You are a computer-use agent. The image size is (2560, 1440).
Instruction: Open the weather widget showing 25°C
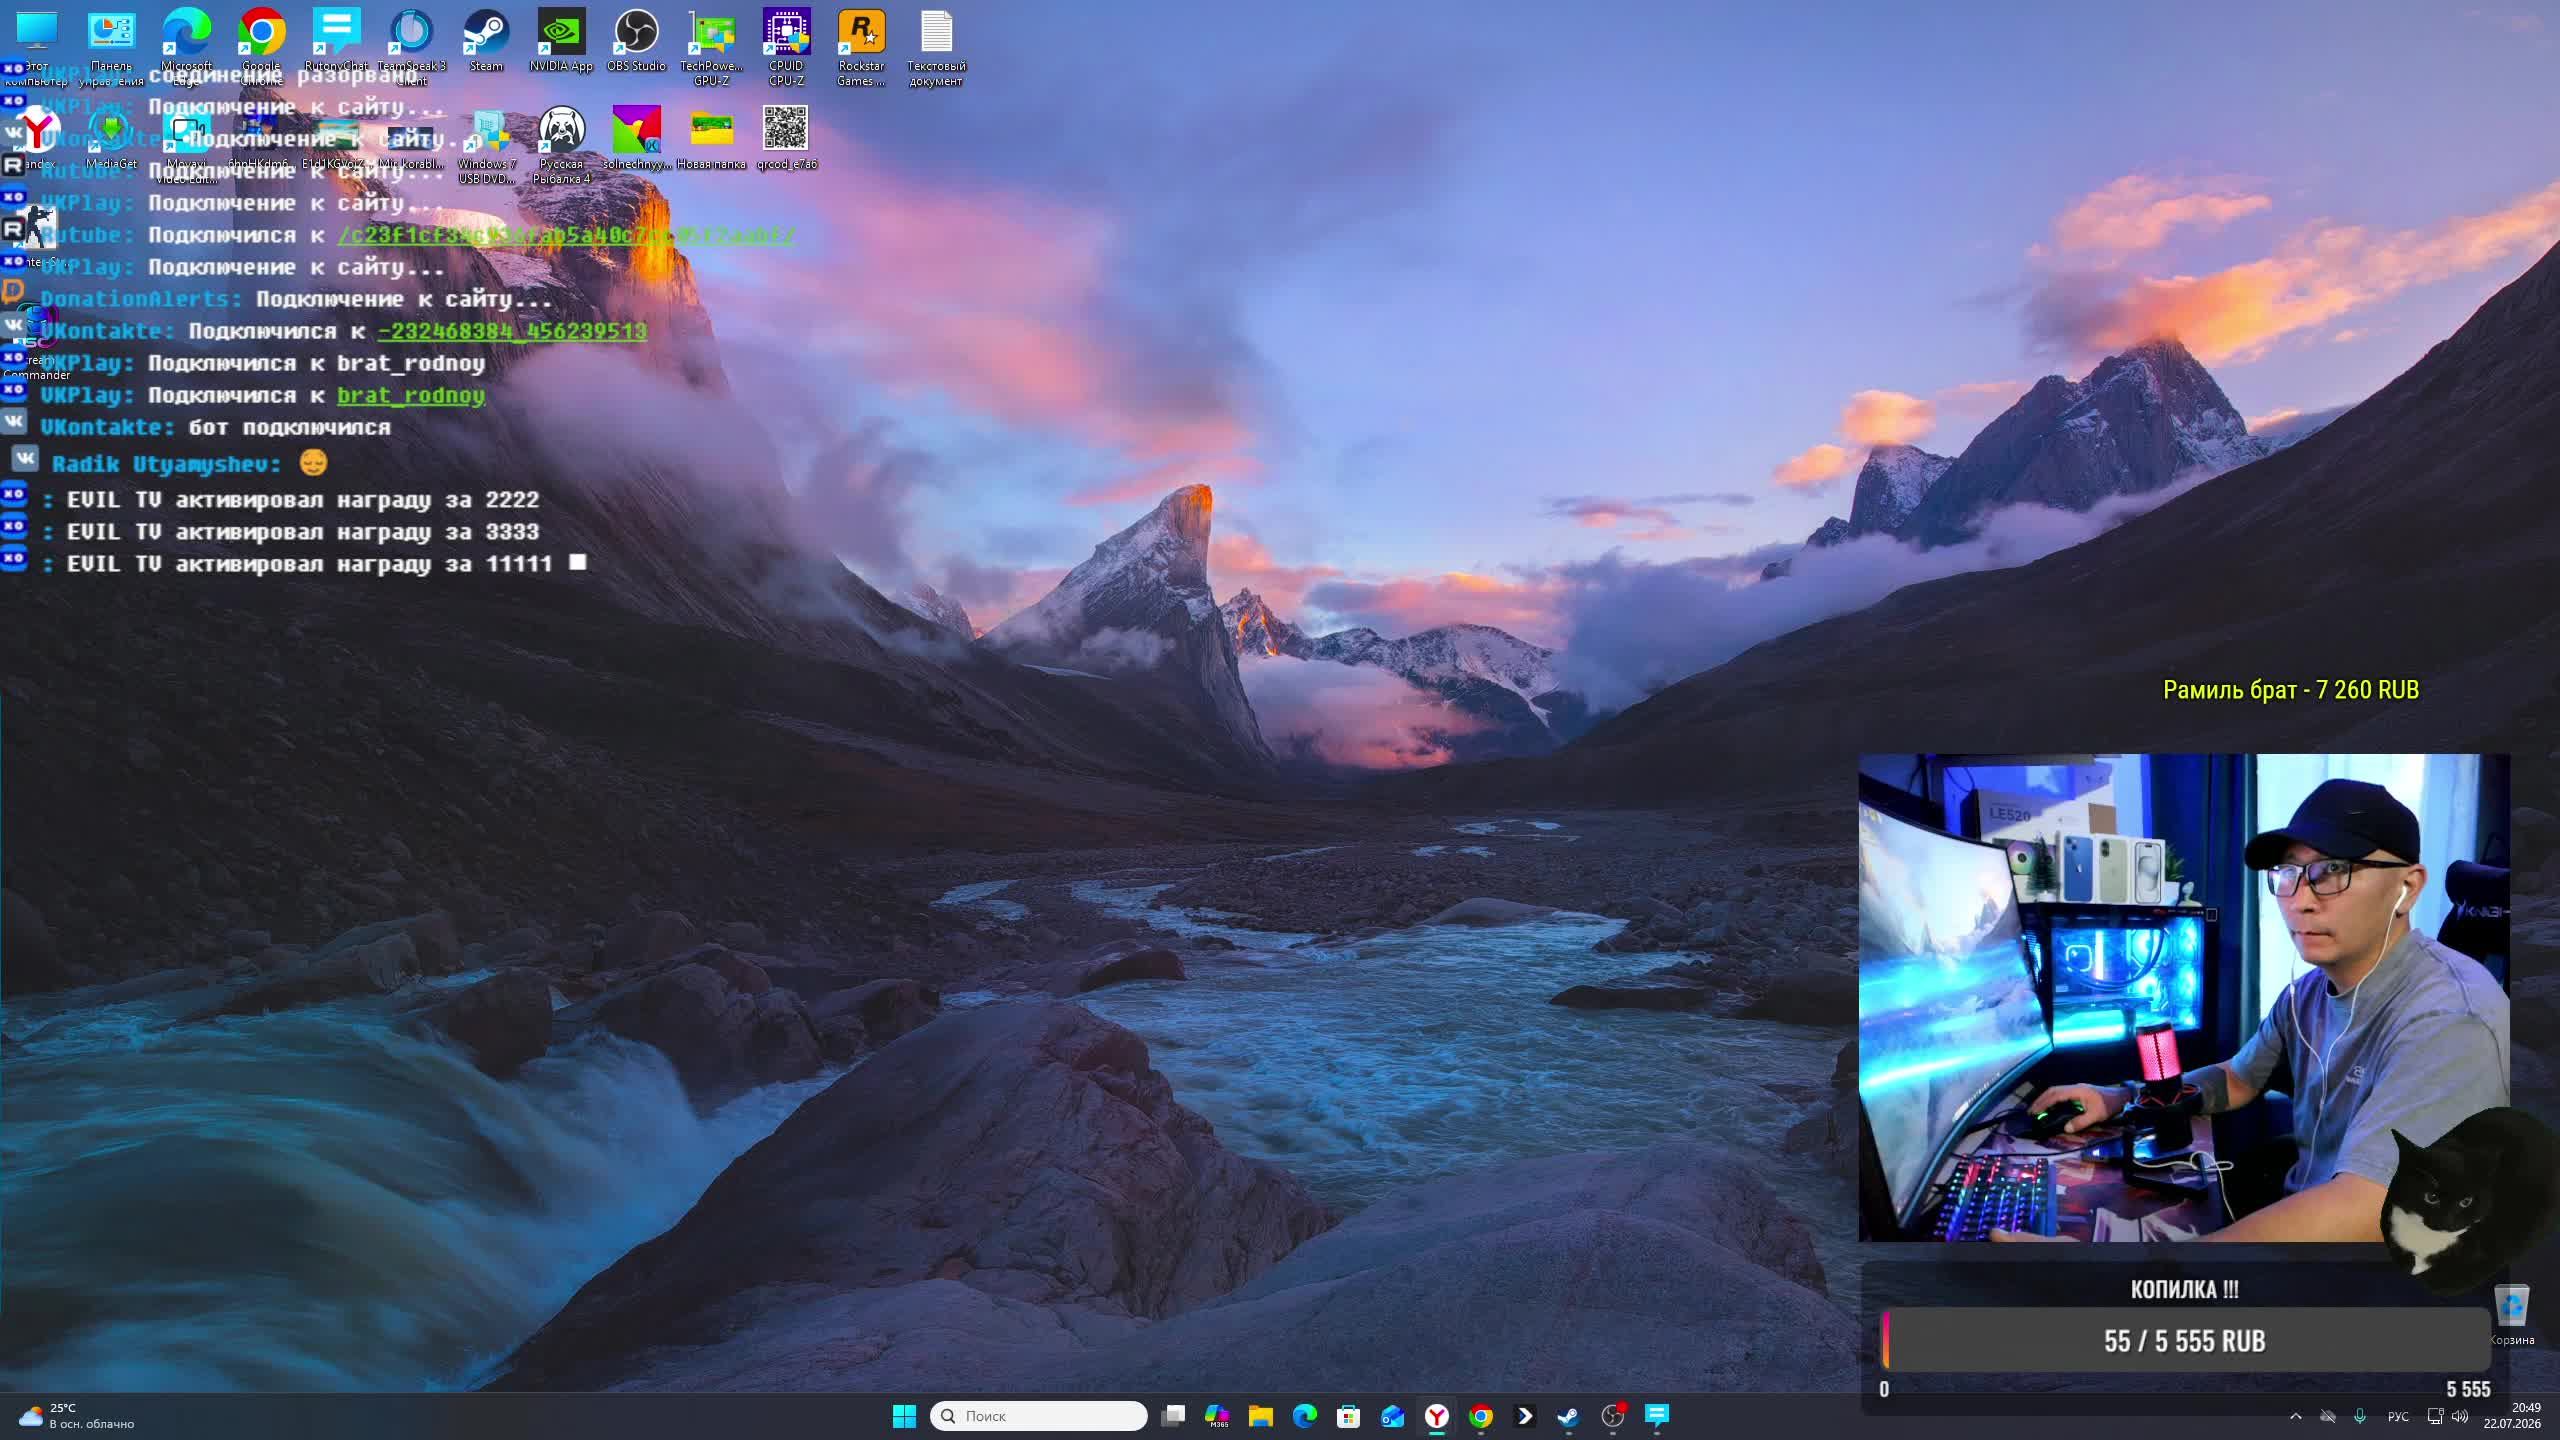coord(76,1416)
